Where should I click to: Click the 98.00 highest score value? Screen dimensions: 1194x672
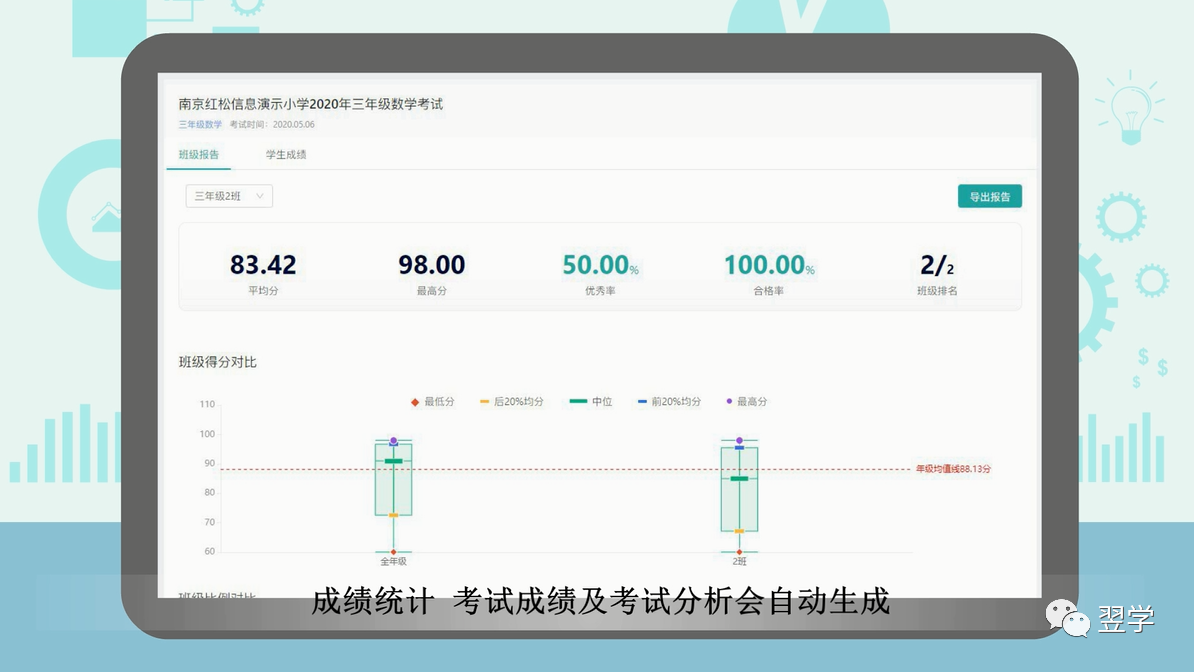[x=432, y=265]
